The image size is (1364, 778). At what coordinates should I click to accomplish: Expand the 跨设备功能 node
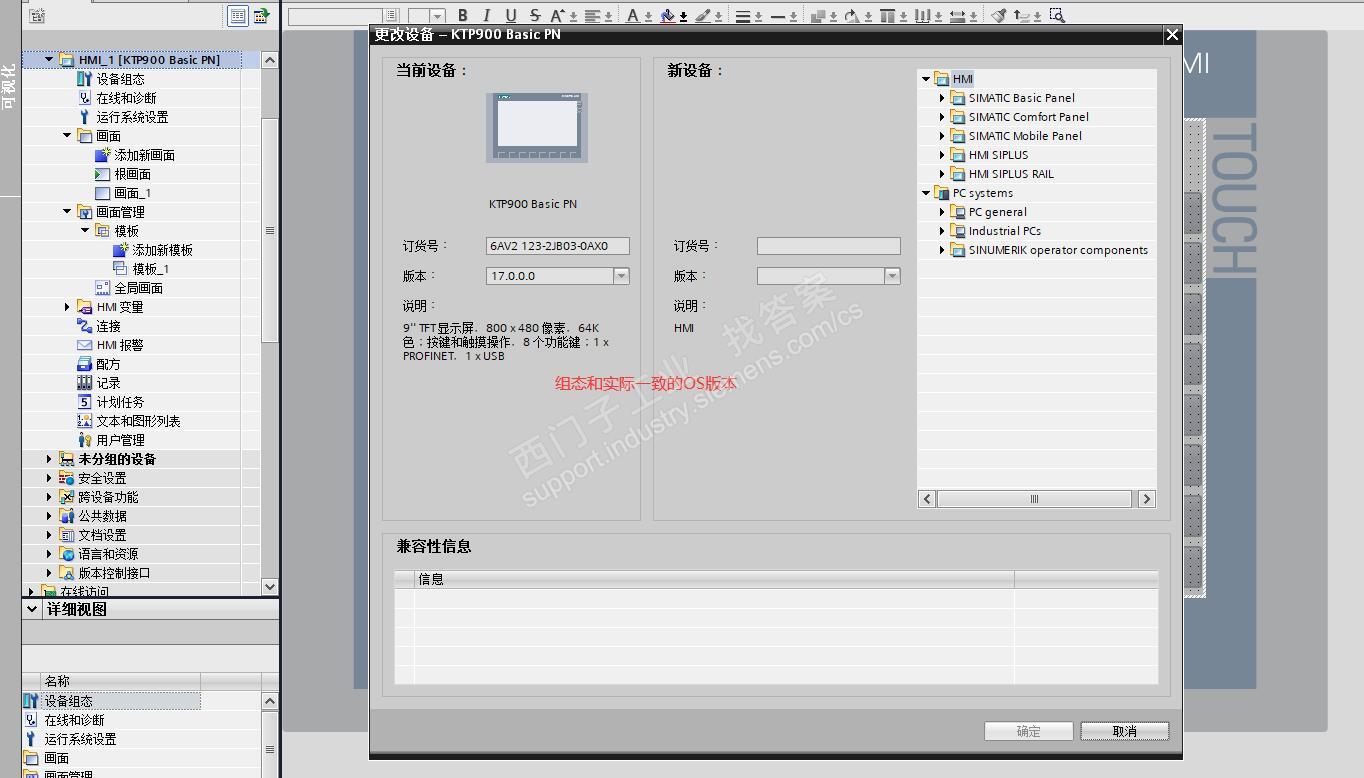49,497
